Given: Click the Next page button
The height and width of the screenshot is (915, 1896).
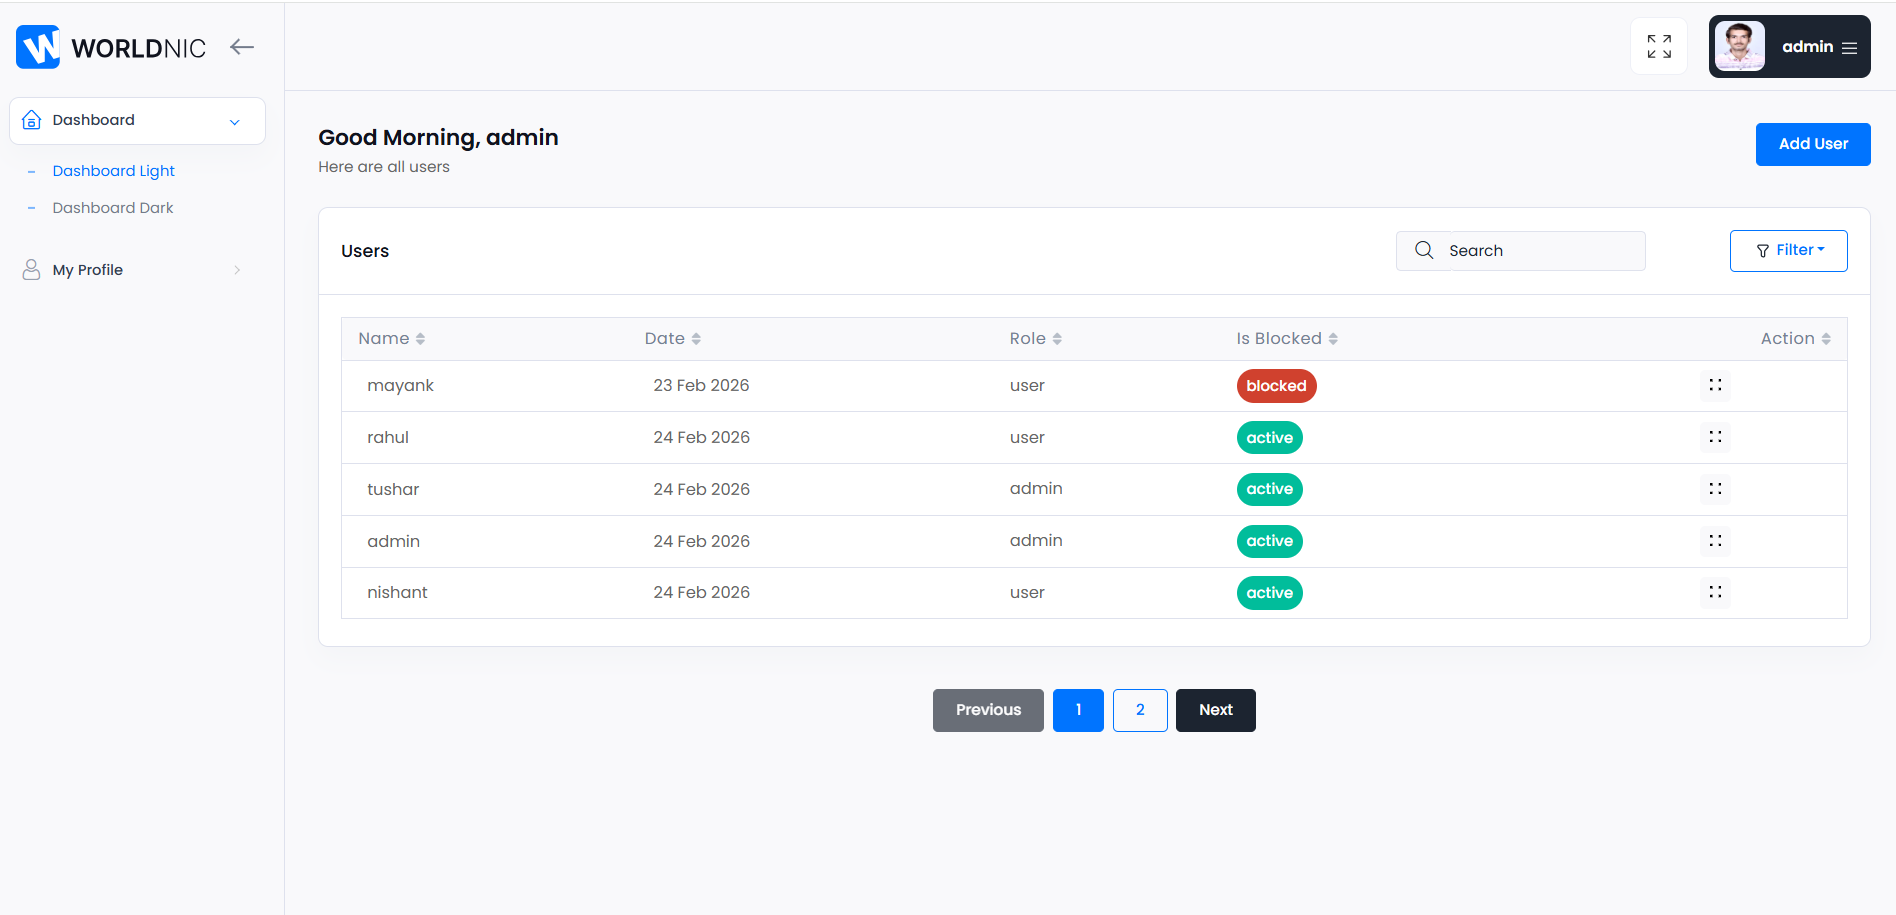Looking at the screenshot, I should (x=1216, y=710).
